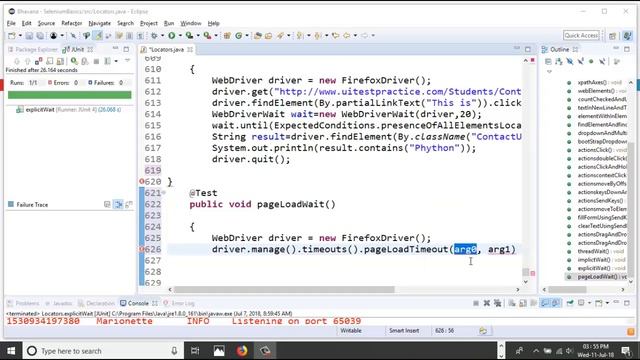
Task: Click the Open Type toolbar icon
Action: click(258, 36)
